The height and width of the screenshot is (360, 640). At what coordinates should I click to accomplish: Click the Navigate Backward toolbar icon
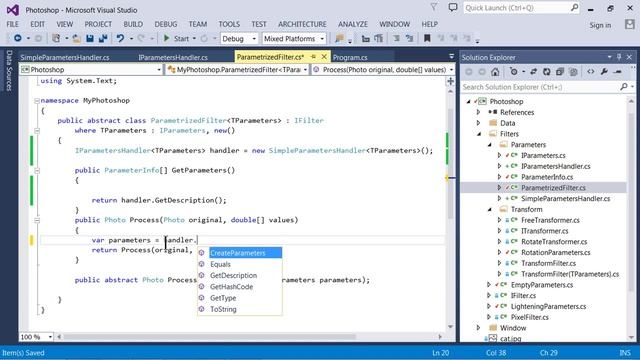coord(18,38)
